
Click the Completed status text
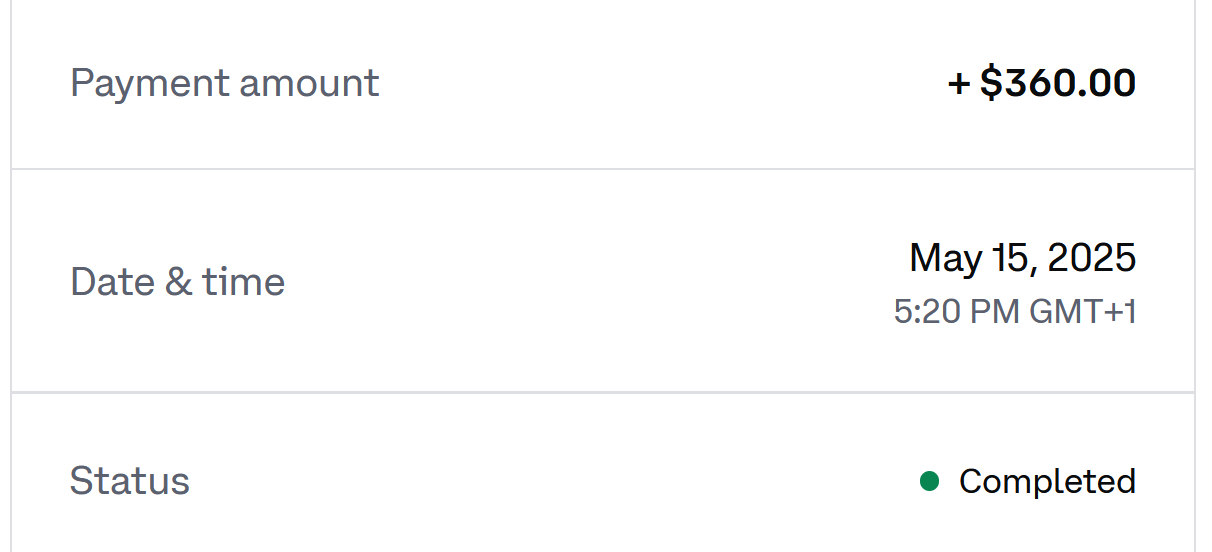(x=1047, y=482)
